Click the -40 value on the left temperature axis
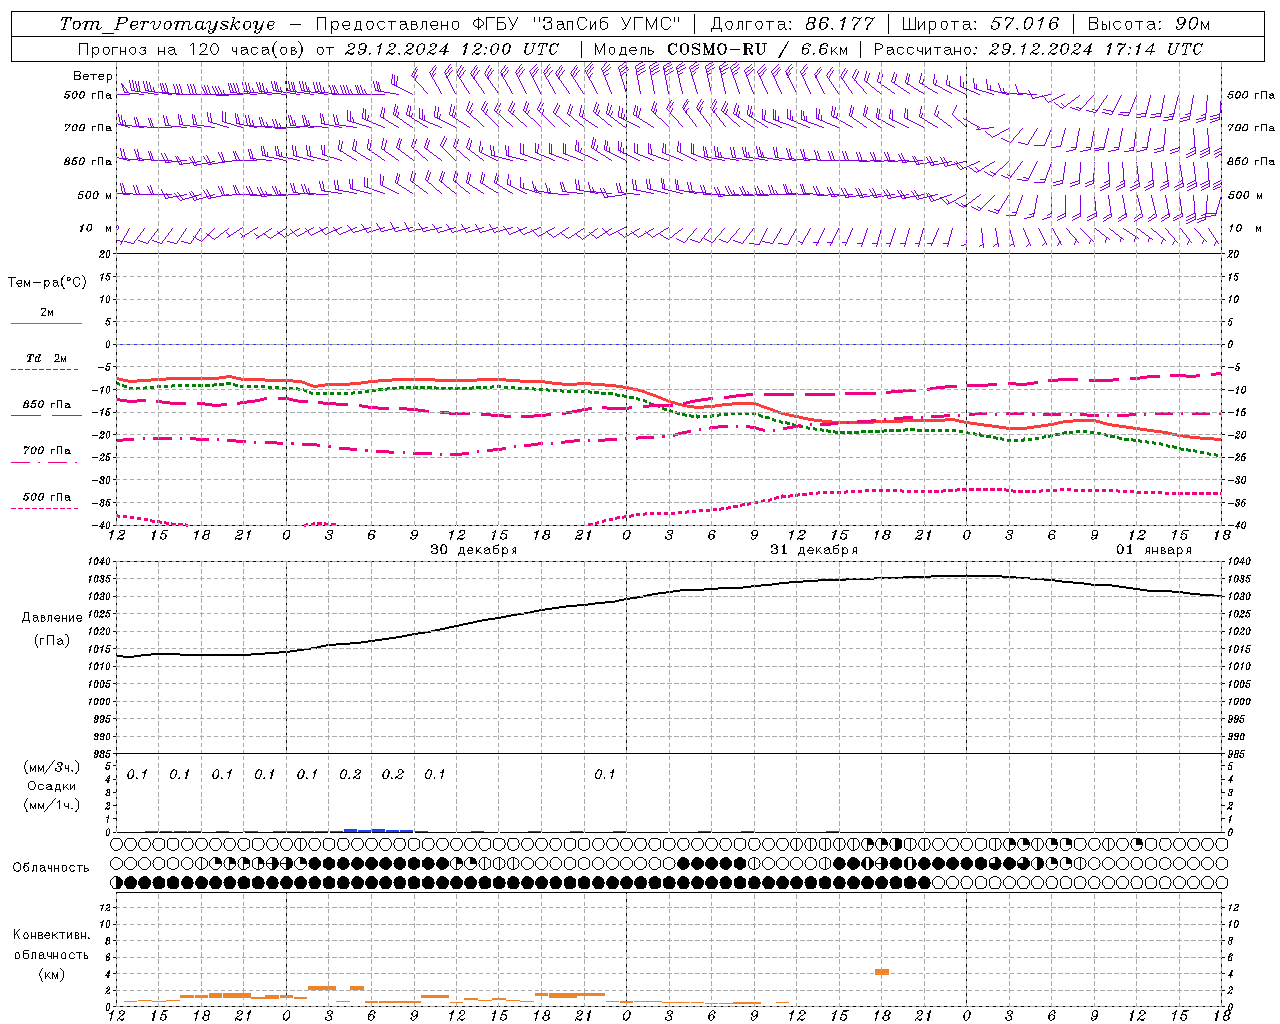This screenshot has width=1280, height=1024. click(103, 525)
